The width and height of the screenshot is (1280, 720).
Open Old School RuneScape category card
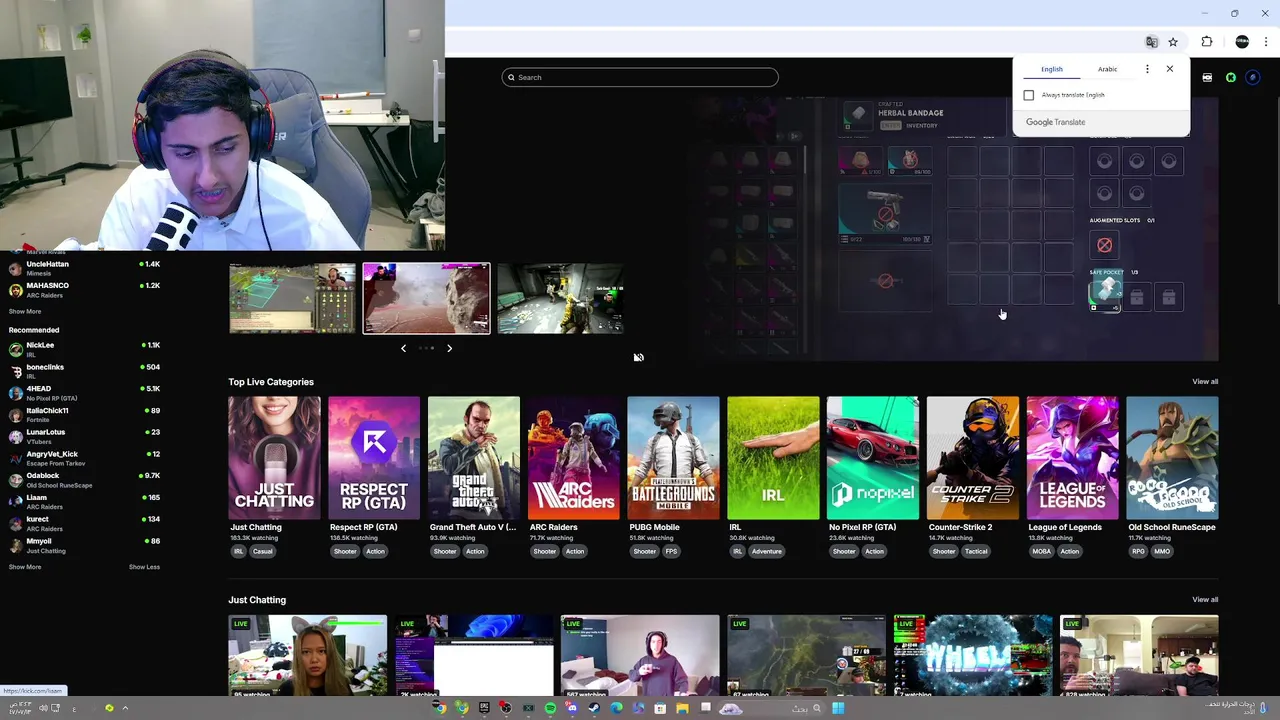click(1172, 458)
